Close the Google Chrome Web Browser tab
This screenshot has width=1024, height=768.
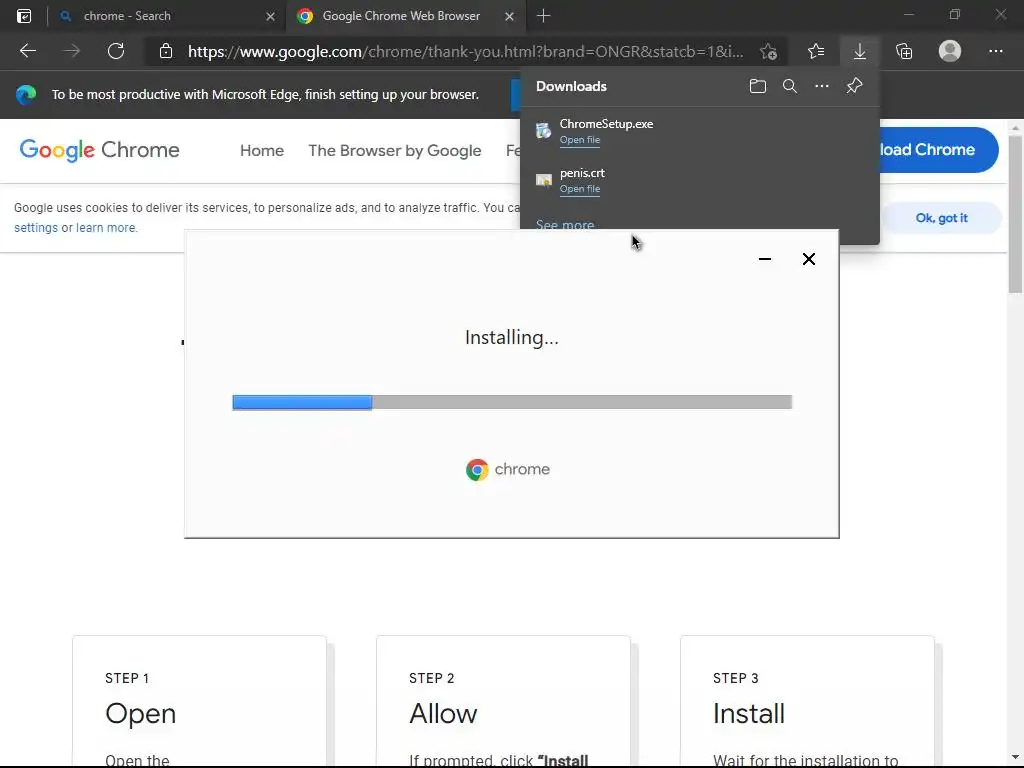509,16
